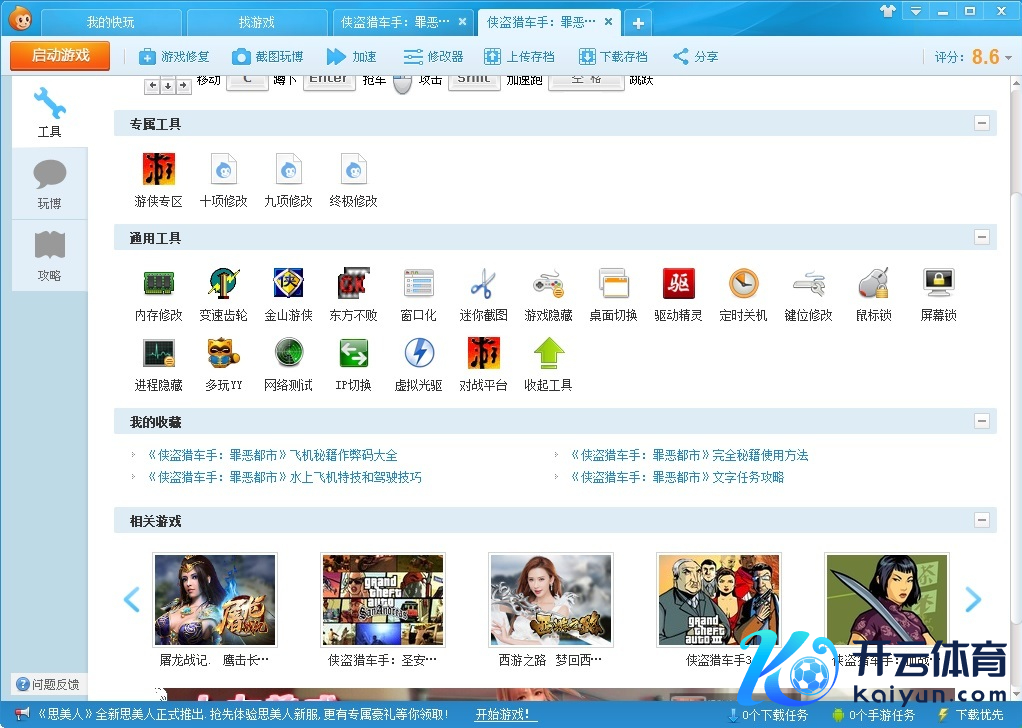Launch the 变速齿轮 speed gear tool
The width and height of the screenshot is (1022, 728).
click(x=224, y=284)
